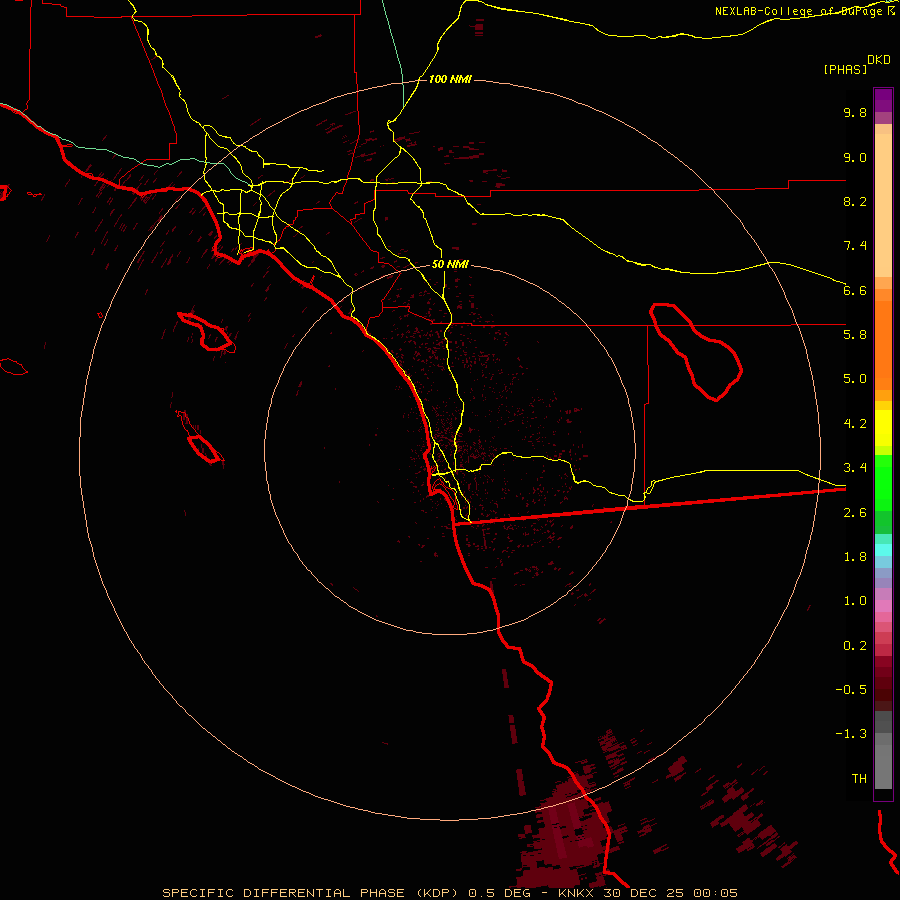Select the 9.8 value on color scale
Screen dimensions: 900x900
coord(855,113)
